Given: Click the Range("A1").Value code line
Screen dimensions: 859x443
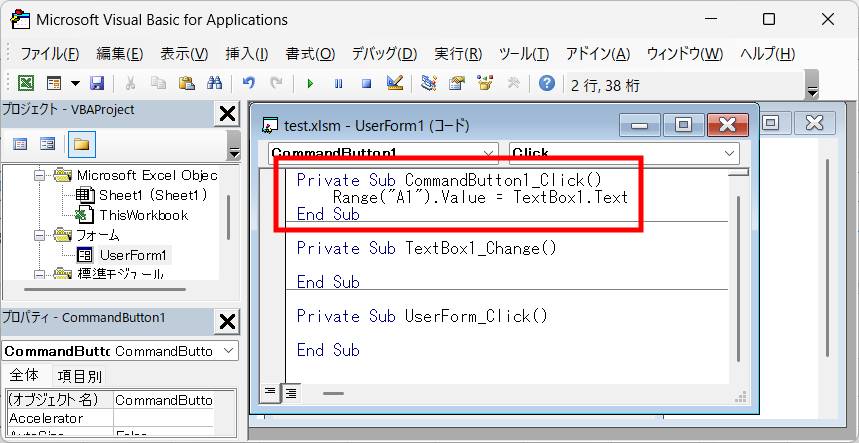Looking at the screenshot, I should pos(480,197).
